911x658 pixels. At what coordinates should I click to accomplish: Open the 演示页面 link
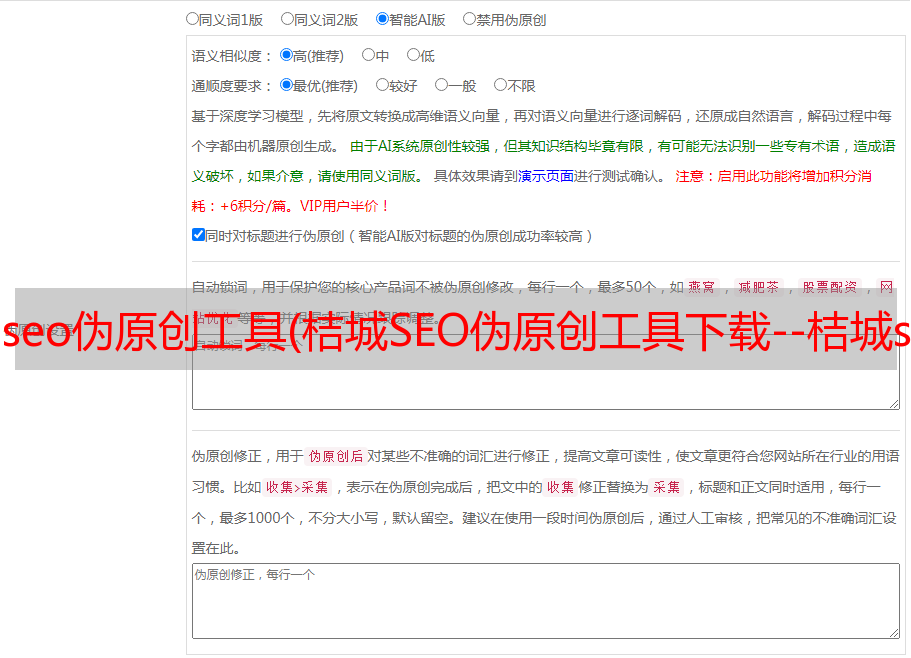pos(546,176)
